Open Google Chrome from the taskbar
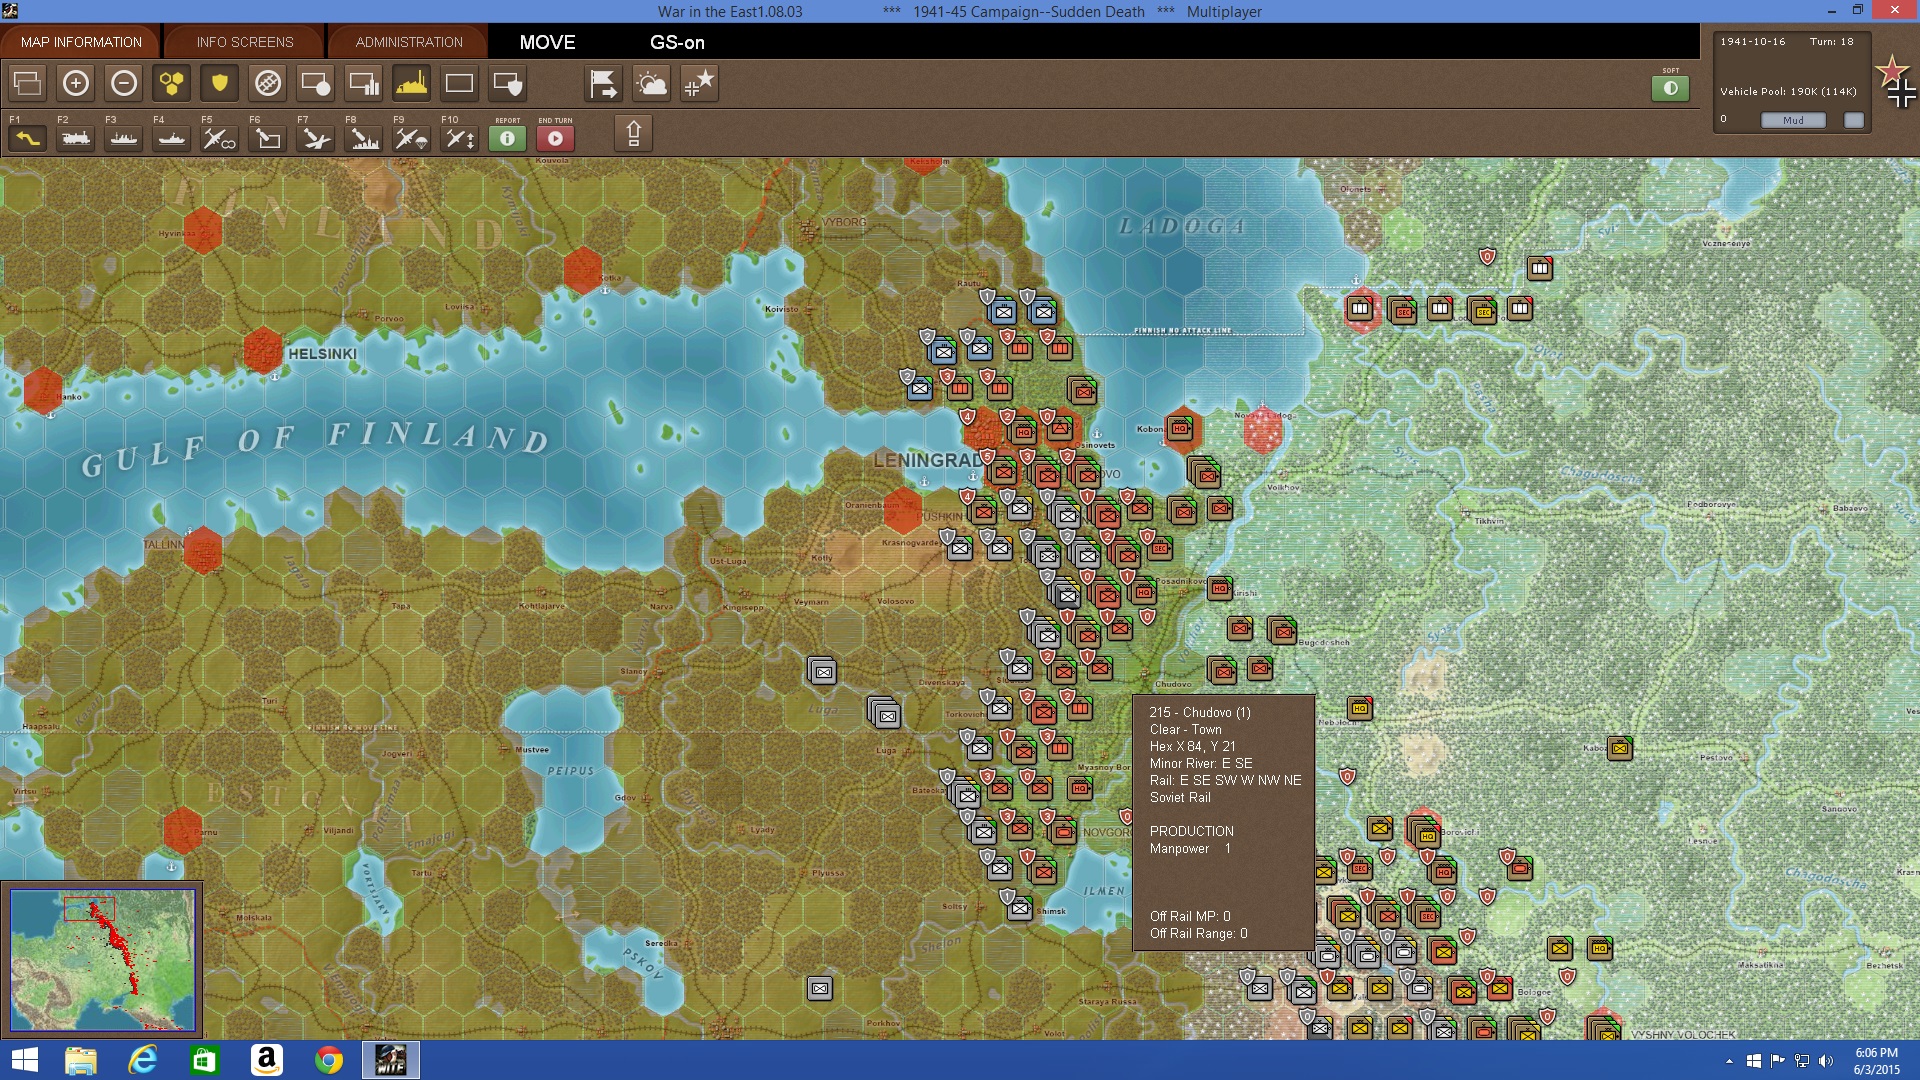 point(328,1060)
